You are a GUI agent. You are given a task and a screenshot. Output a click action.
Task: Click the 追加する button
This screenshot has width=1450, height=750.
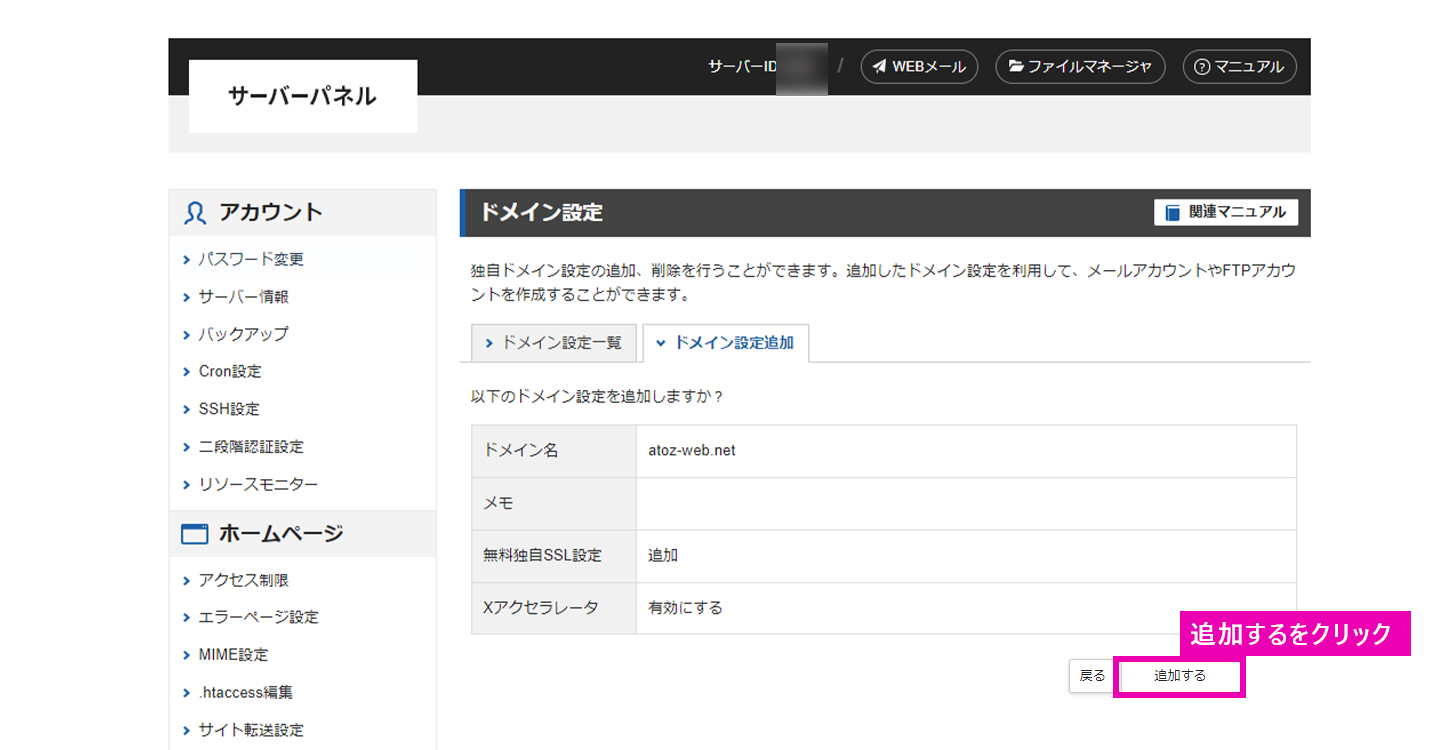pyautogui.click(x=1180, y=677)
